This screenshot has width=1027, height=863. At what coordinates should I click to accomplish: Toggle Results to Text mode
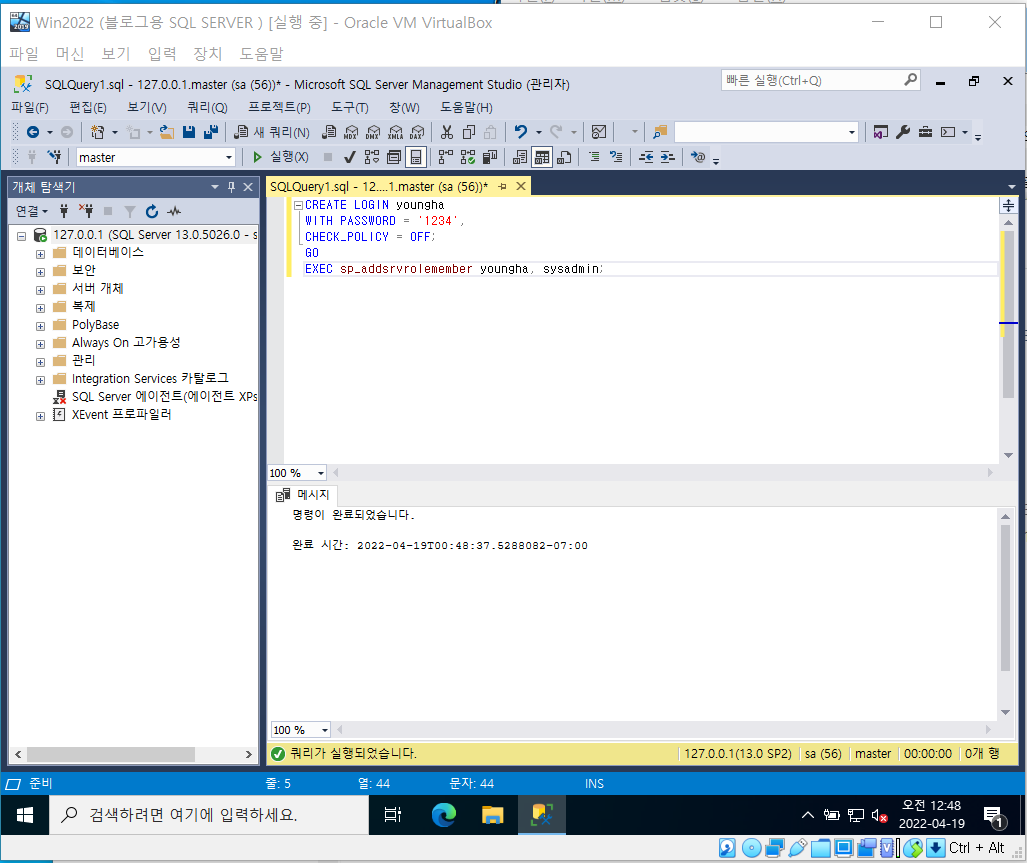tap(519, 157)
